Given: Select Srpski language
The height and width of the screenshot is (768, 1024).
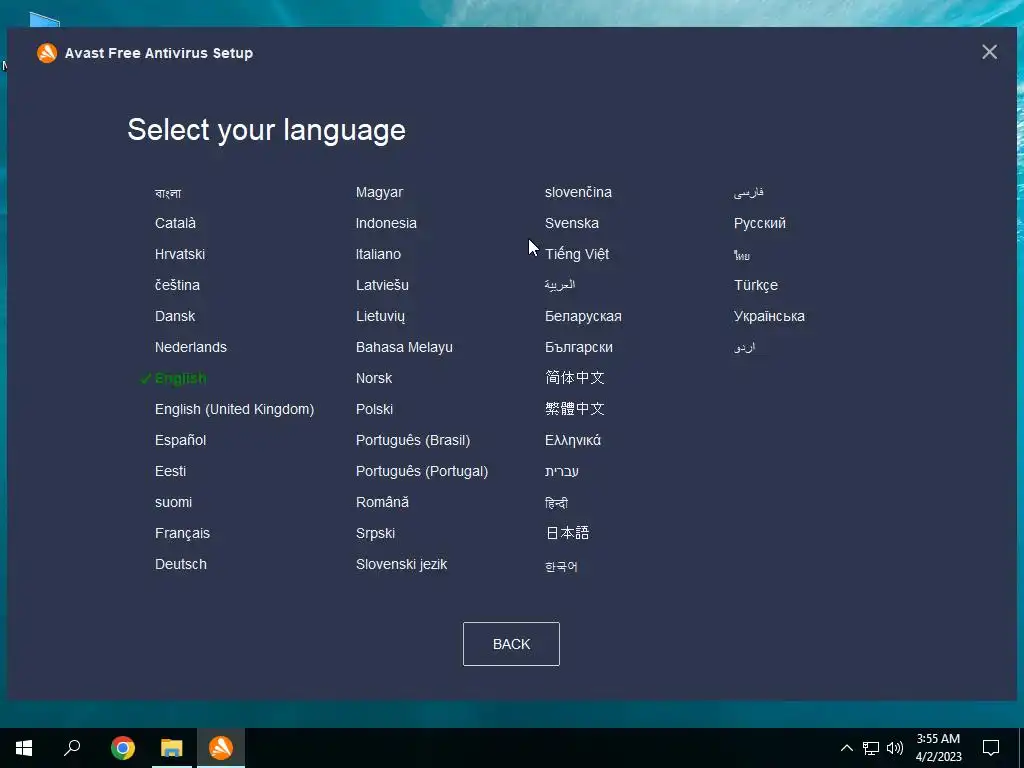Looking at the screenshot, I should [375, 534].
